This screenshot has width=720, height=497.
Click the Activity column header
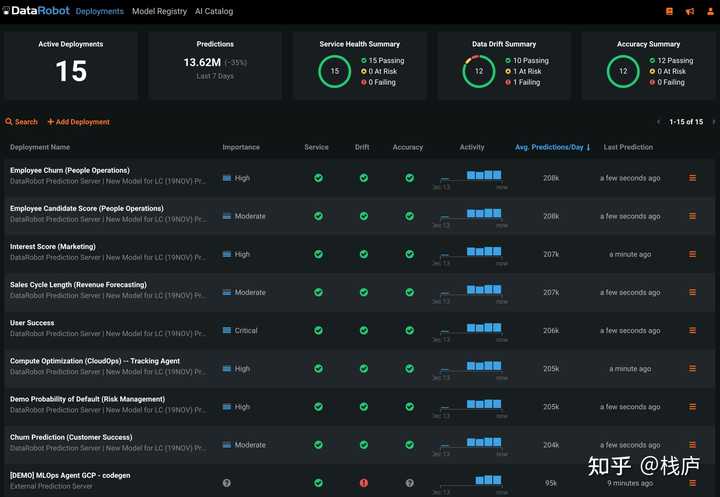[472, 147]
